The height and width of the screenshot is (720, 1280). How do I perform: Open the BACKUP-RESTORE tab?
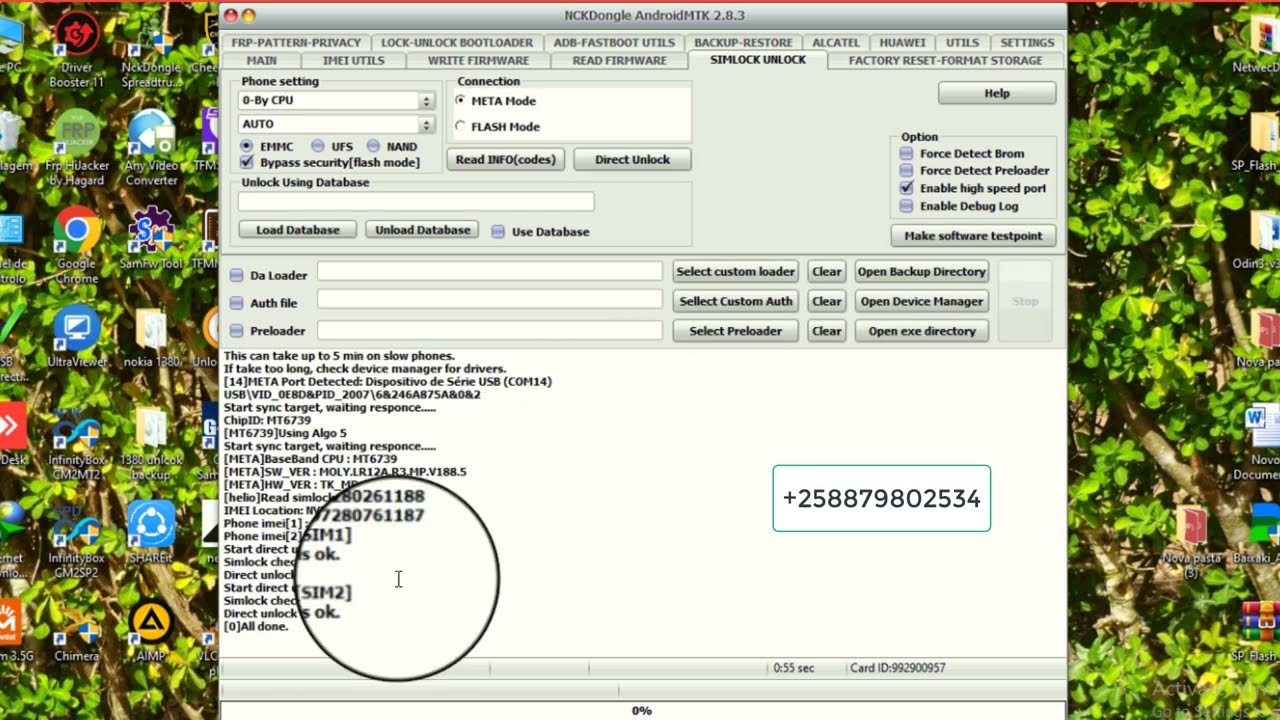[743, 43]
